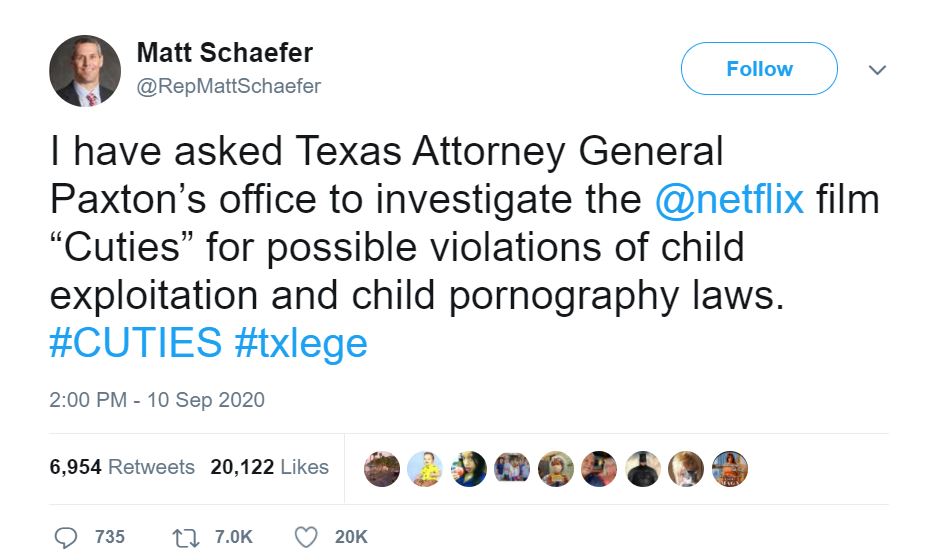943x560 pixels.
Task: Click the last liker avatar in the row
Action: pyautogui.click(x=730, y=468)
